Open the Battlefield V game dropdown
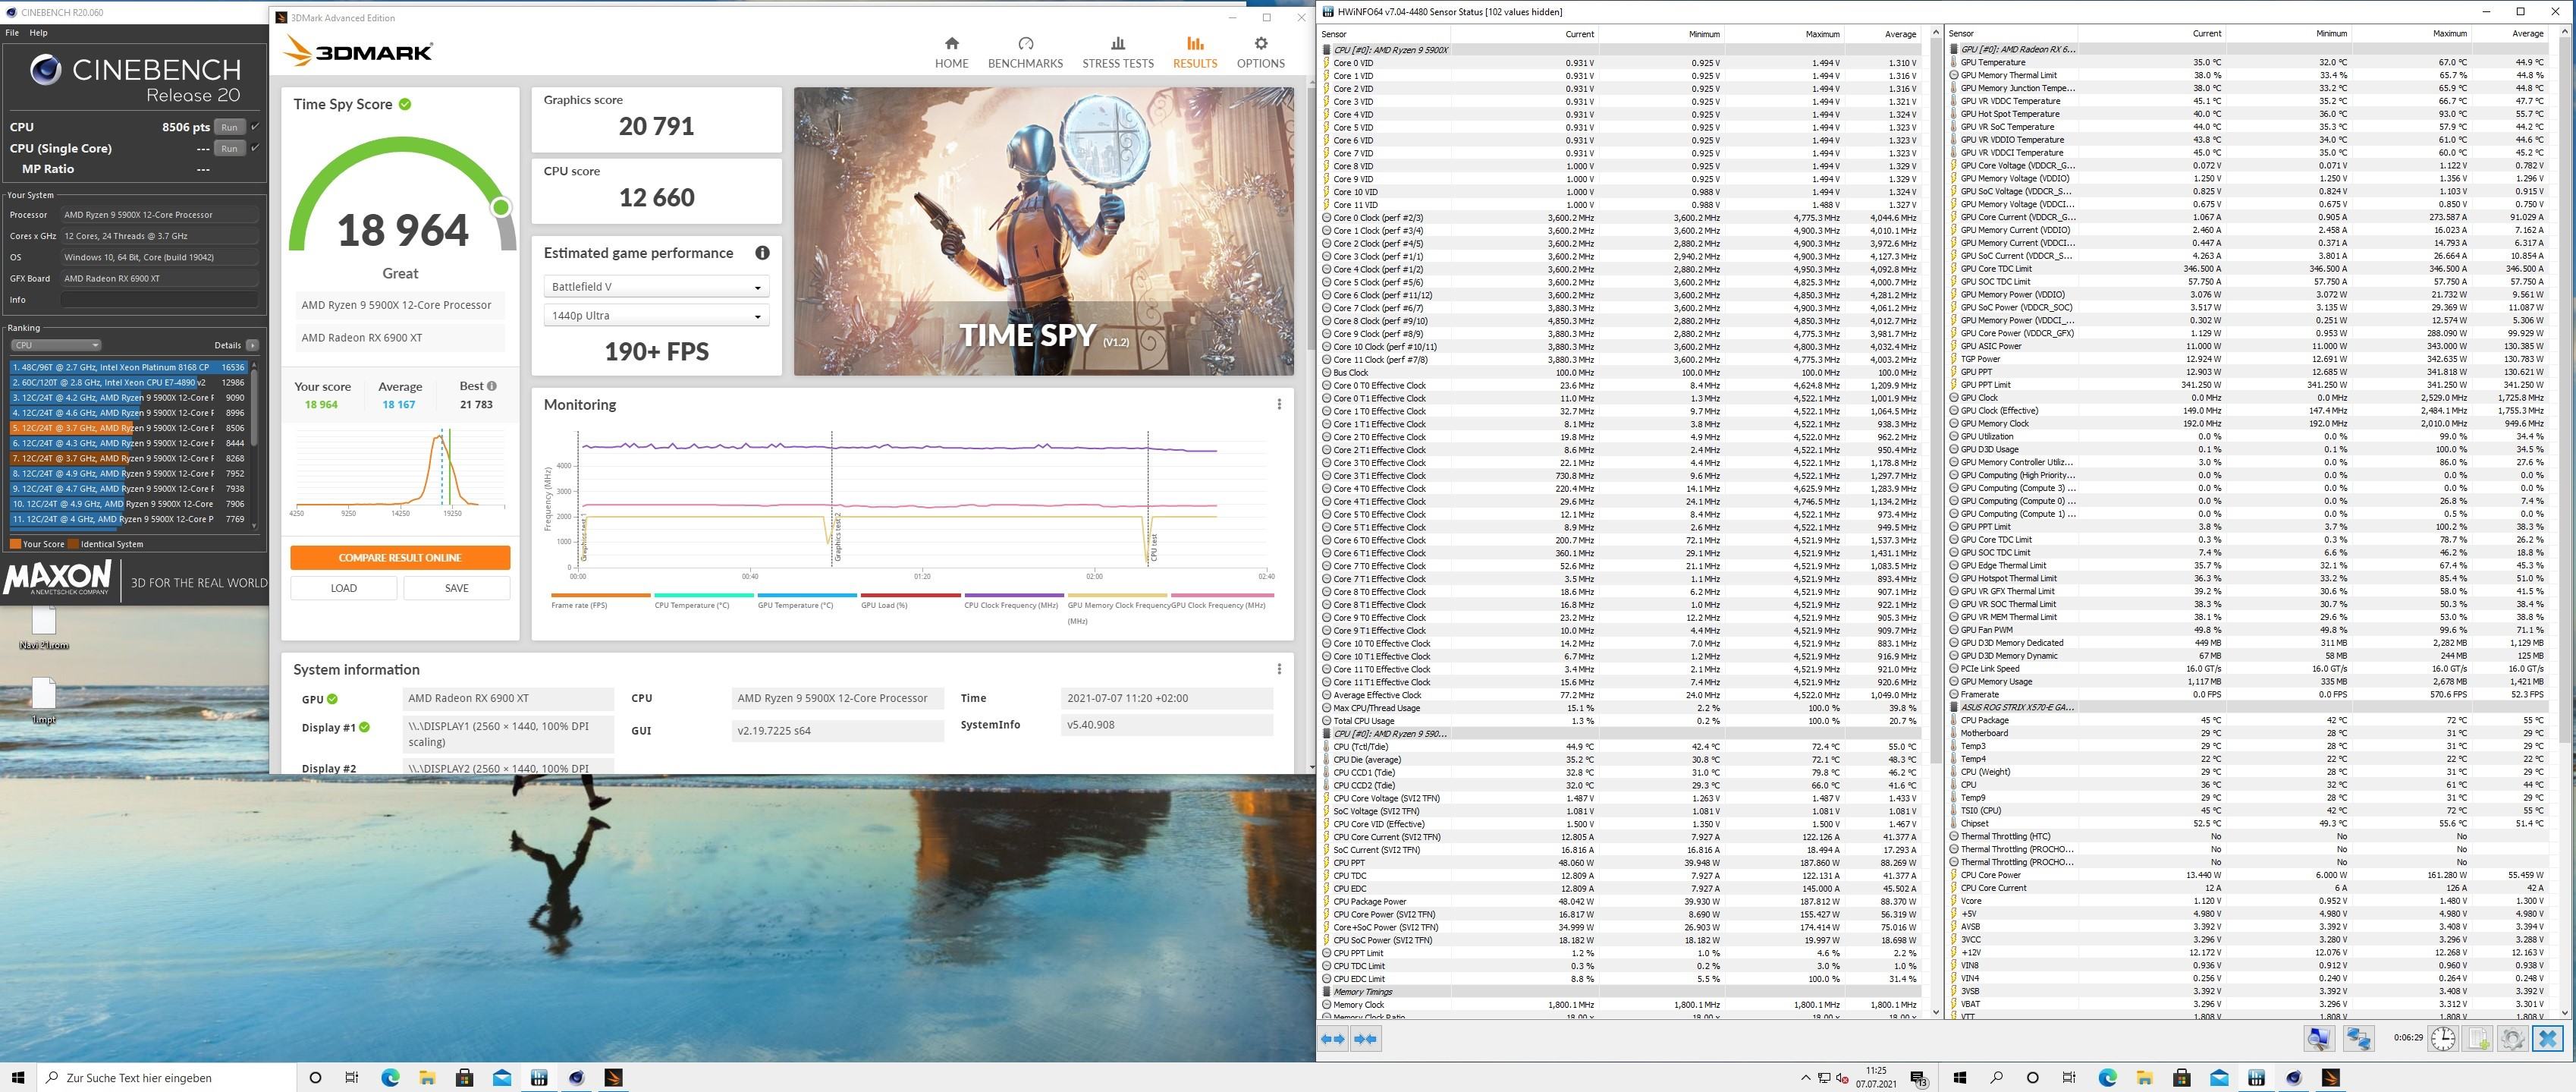2576x1092 pixels. click(x=656, y=287)
